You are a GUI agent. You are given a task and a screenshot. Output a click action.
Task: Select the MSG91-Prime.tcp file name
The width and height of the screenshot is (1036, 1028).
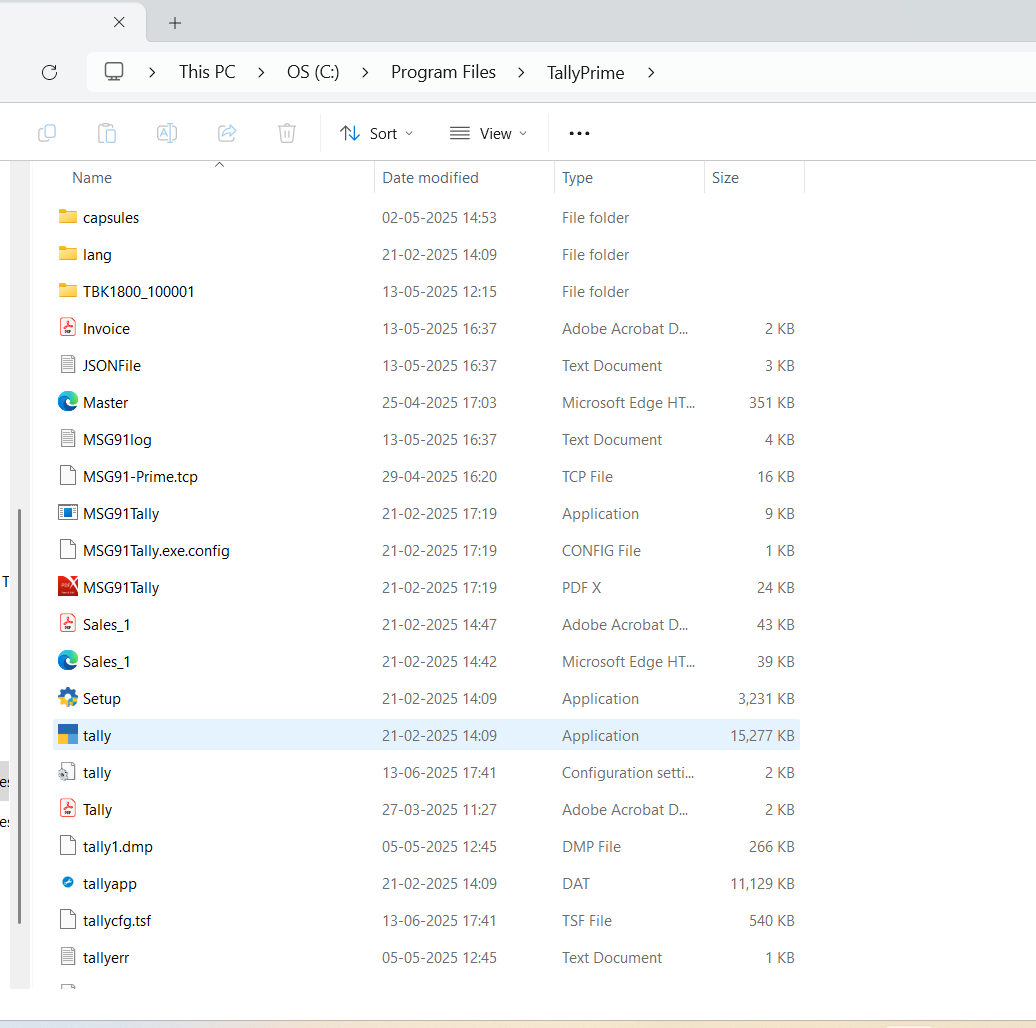pyautogui.click(x=140, y=476)
